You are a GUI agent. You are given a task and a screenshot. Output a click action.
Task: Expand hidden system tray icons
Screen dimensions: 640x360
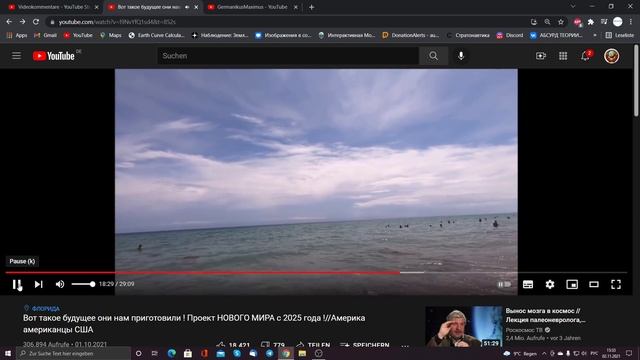pos(544,353)
